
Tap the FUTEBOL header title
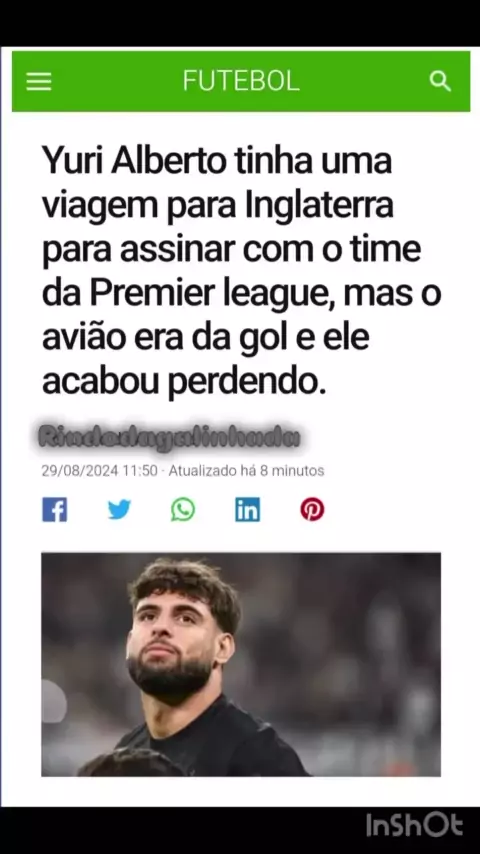coord(241,81)
